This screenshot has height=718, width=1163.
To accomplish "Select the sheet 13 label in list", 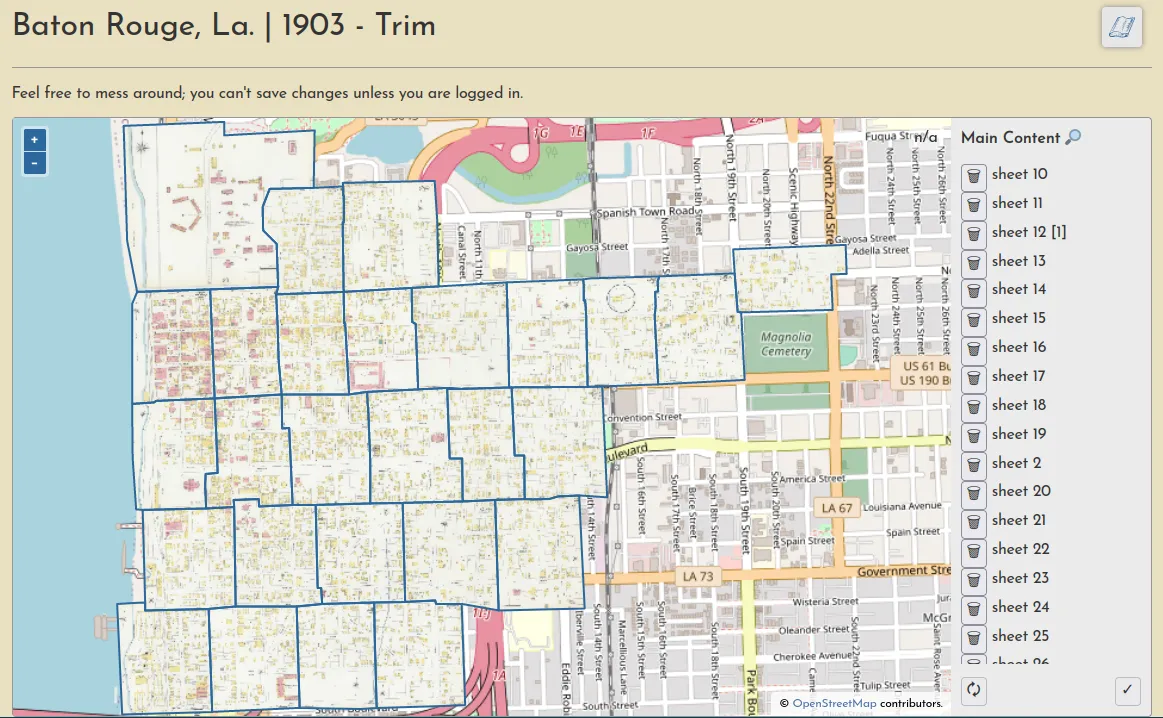I will click(x=1018, y=261).
